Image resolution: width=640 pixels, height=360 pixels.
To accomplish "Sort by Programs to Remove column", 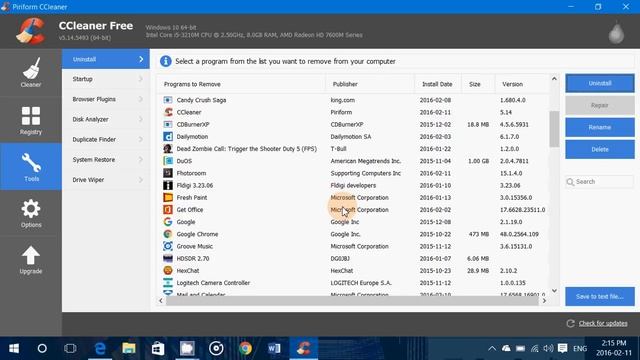I will (241, 84).
